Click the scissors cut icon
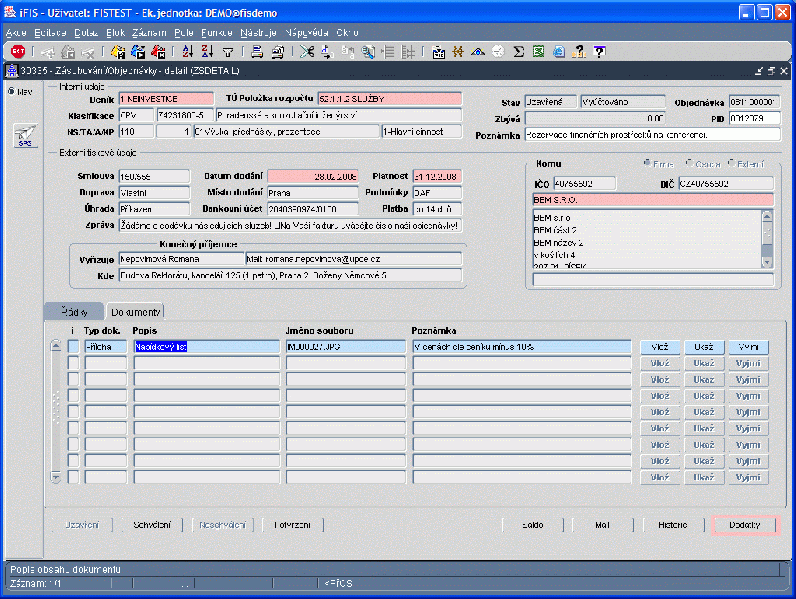The image size is (796, 599). pyautogui.click(x=307, y=51)
